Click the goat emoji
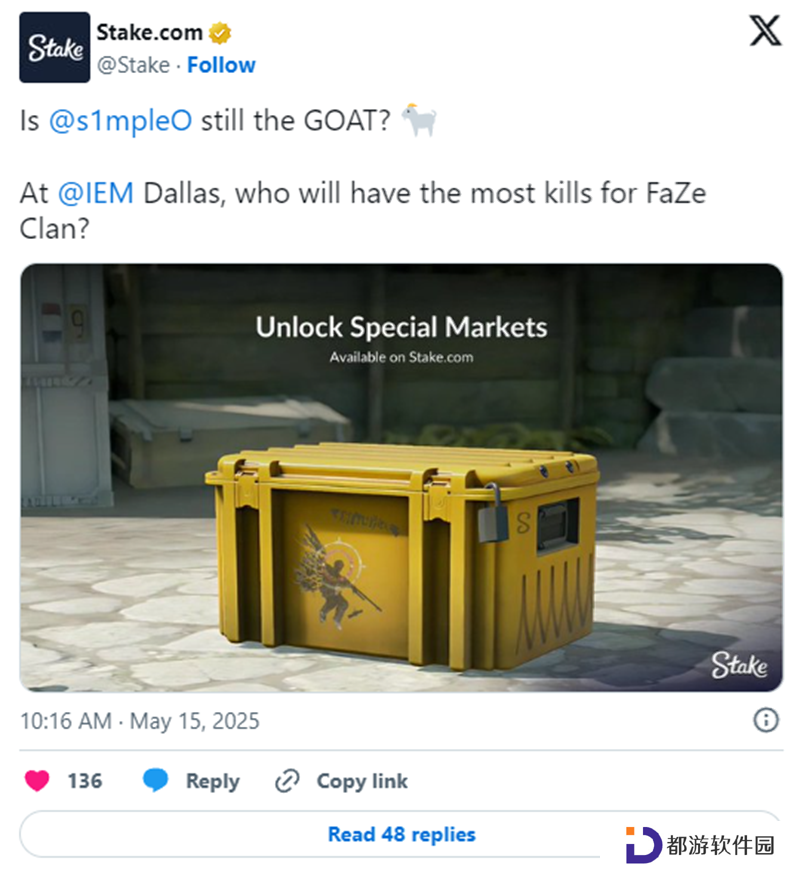 click(419, 119)
